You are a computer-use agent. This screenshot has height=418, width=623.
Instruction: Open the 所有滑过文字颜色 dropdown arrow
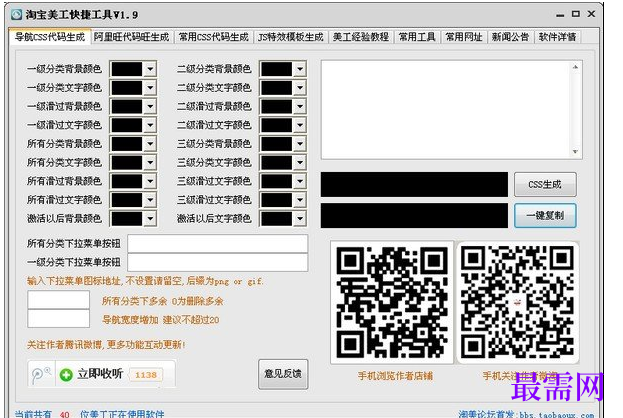pyautogui.click(x=150, y=199)
